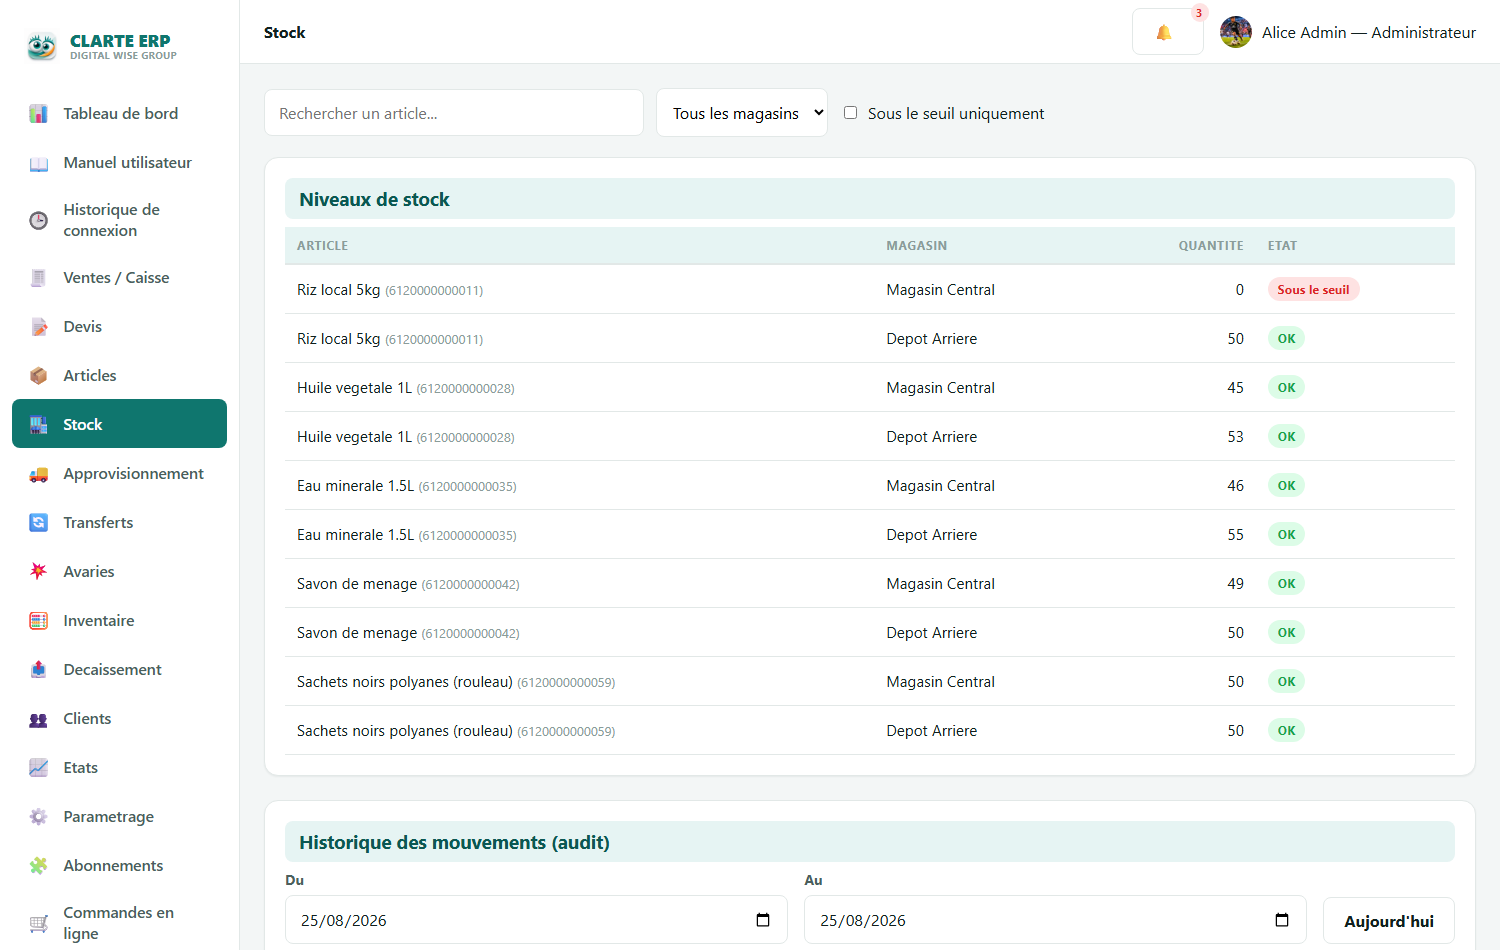
Task: Open the Ventes / Caisse menu
Action: tap(119, 278)
